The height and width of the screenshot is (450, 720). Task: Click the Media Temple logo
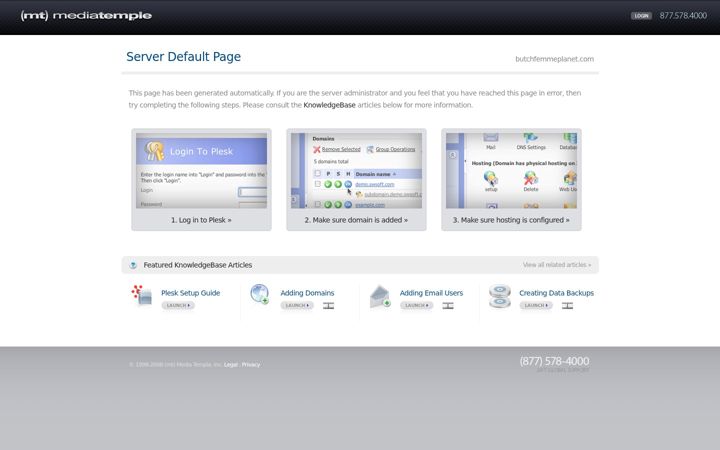point(86,16)
